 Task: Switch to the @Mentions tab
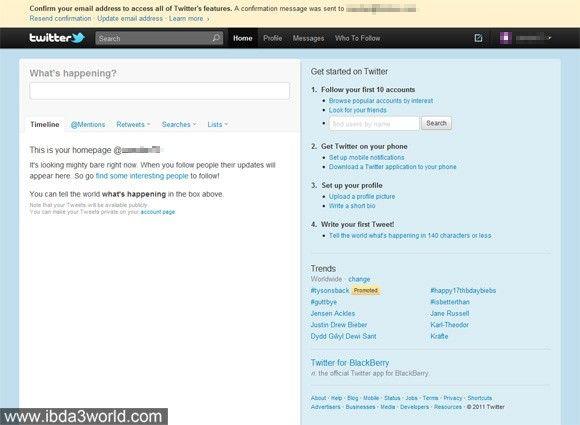click(x=88, y=125)
